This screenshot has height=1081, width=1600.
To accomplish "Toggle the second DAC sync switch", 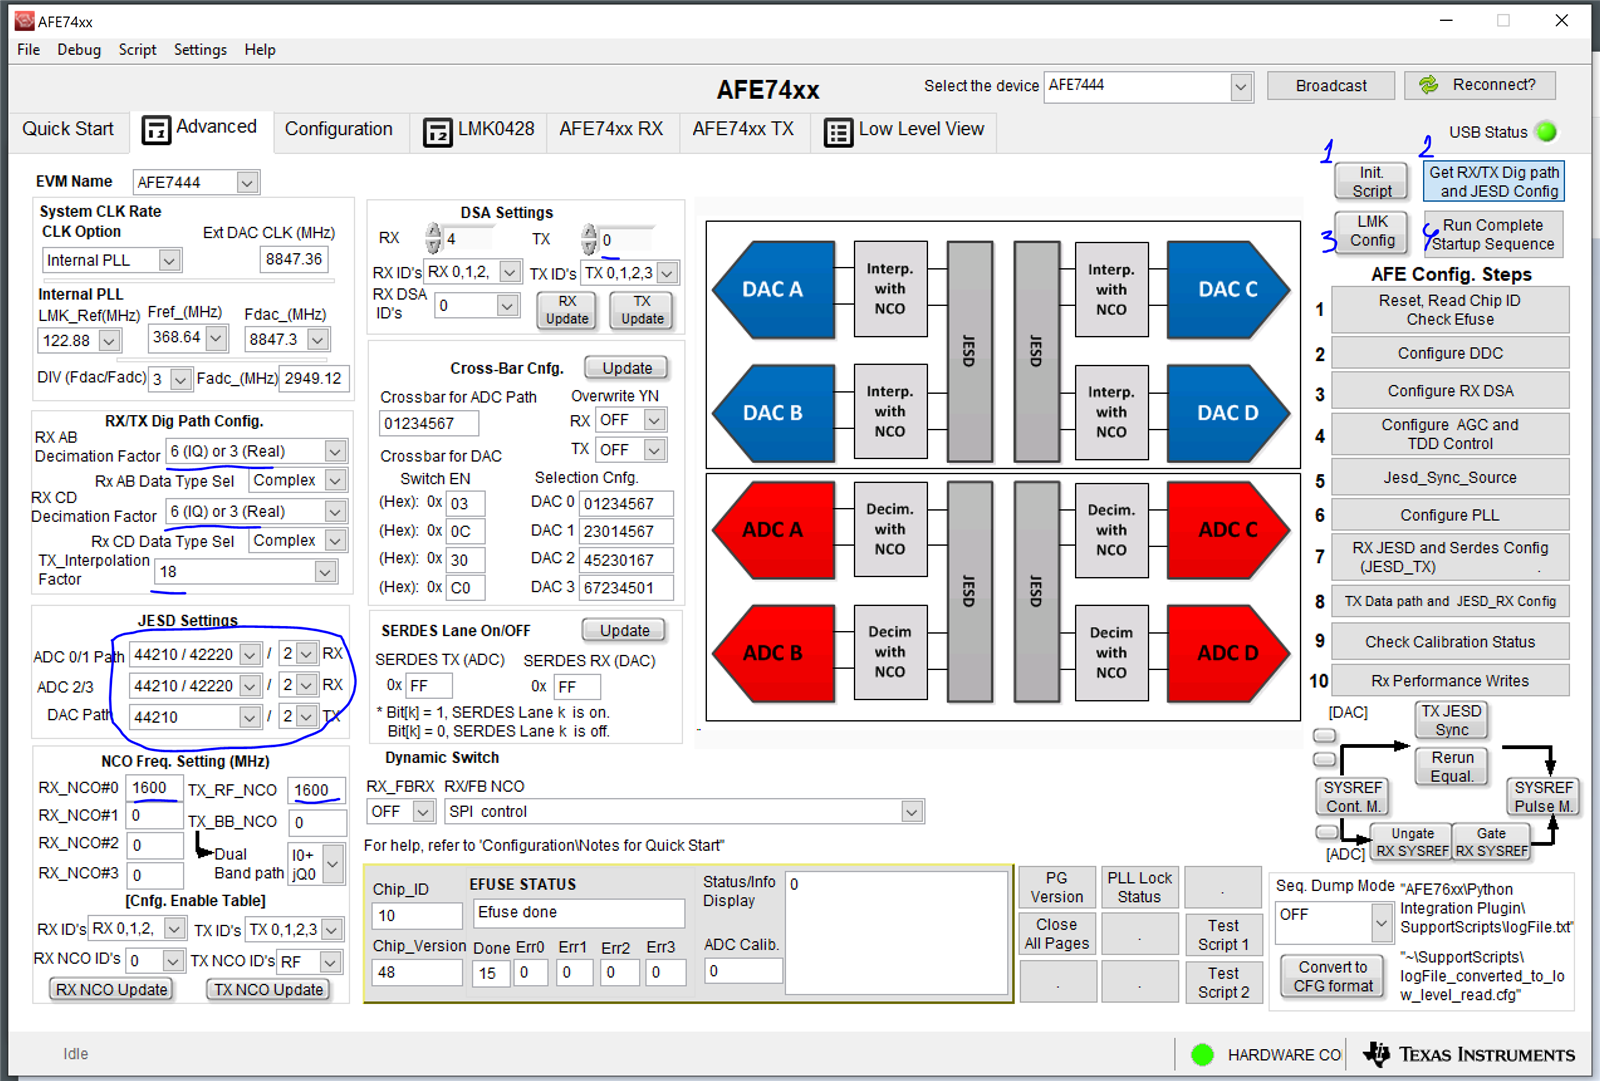I will tap(1324, 759).
